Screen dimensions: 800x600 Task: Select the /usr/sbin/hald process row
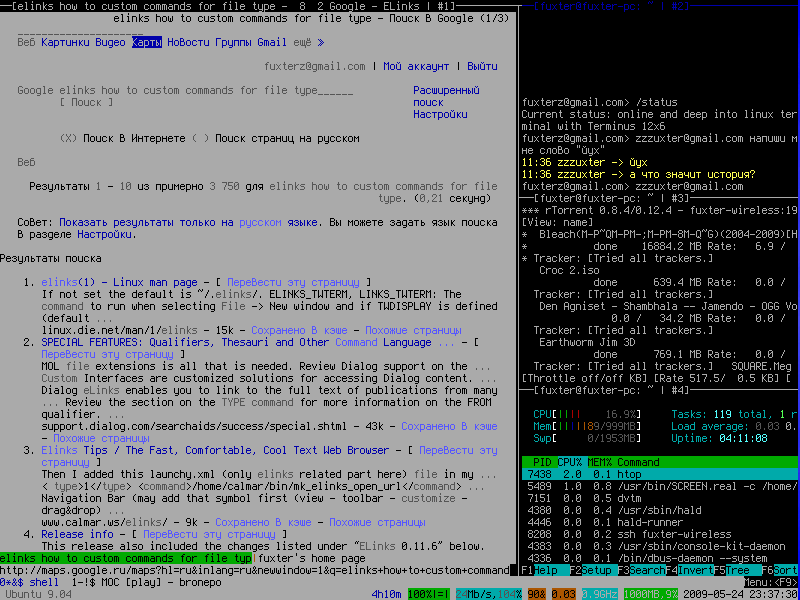pos(661,511)
